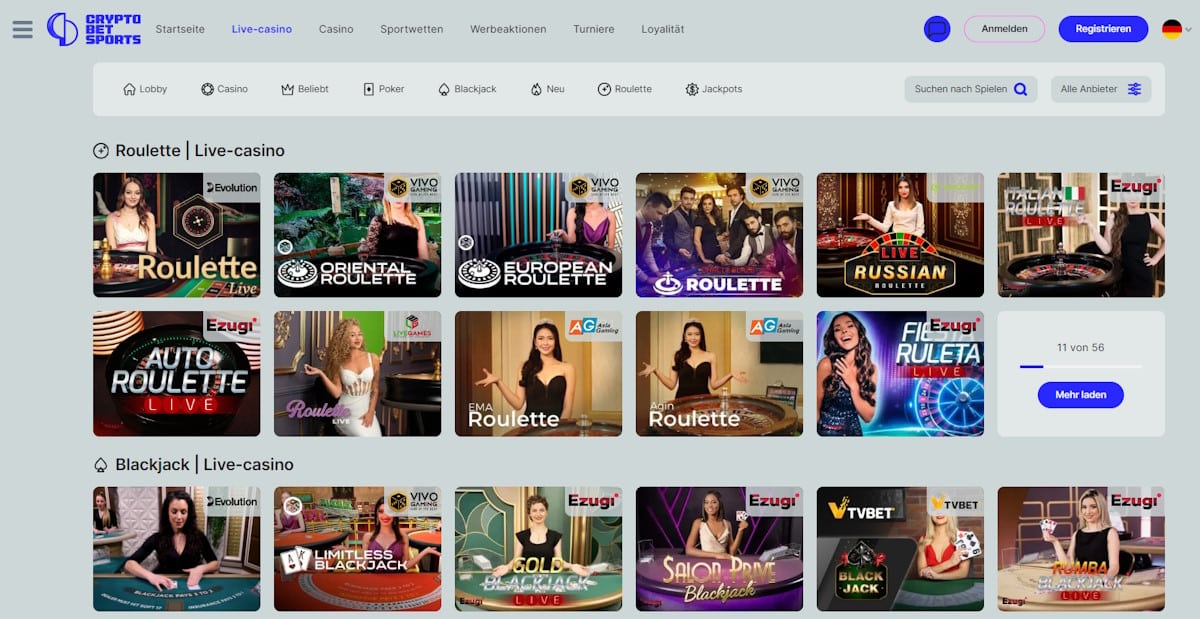Click the Crypto Bet Sports logo
Screen dimensions: 1200x619
click(94, 29)
